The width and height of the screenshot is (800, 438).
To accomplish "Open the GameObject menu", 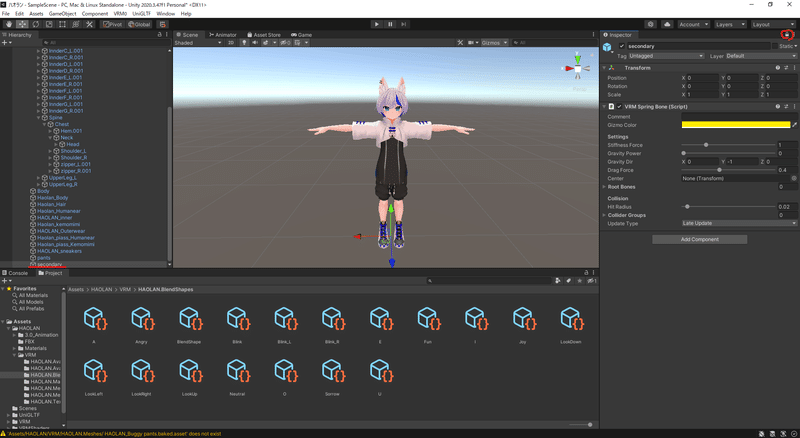I will [62, 14].
